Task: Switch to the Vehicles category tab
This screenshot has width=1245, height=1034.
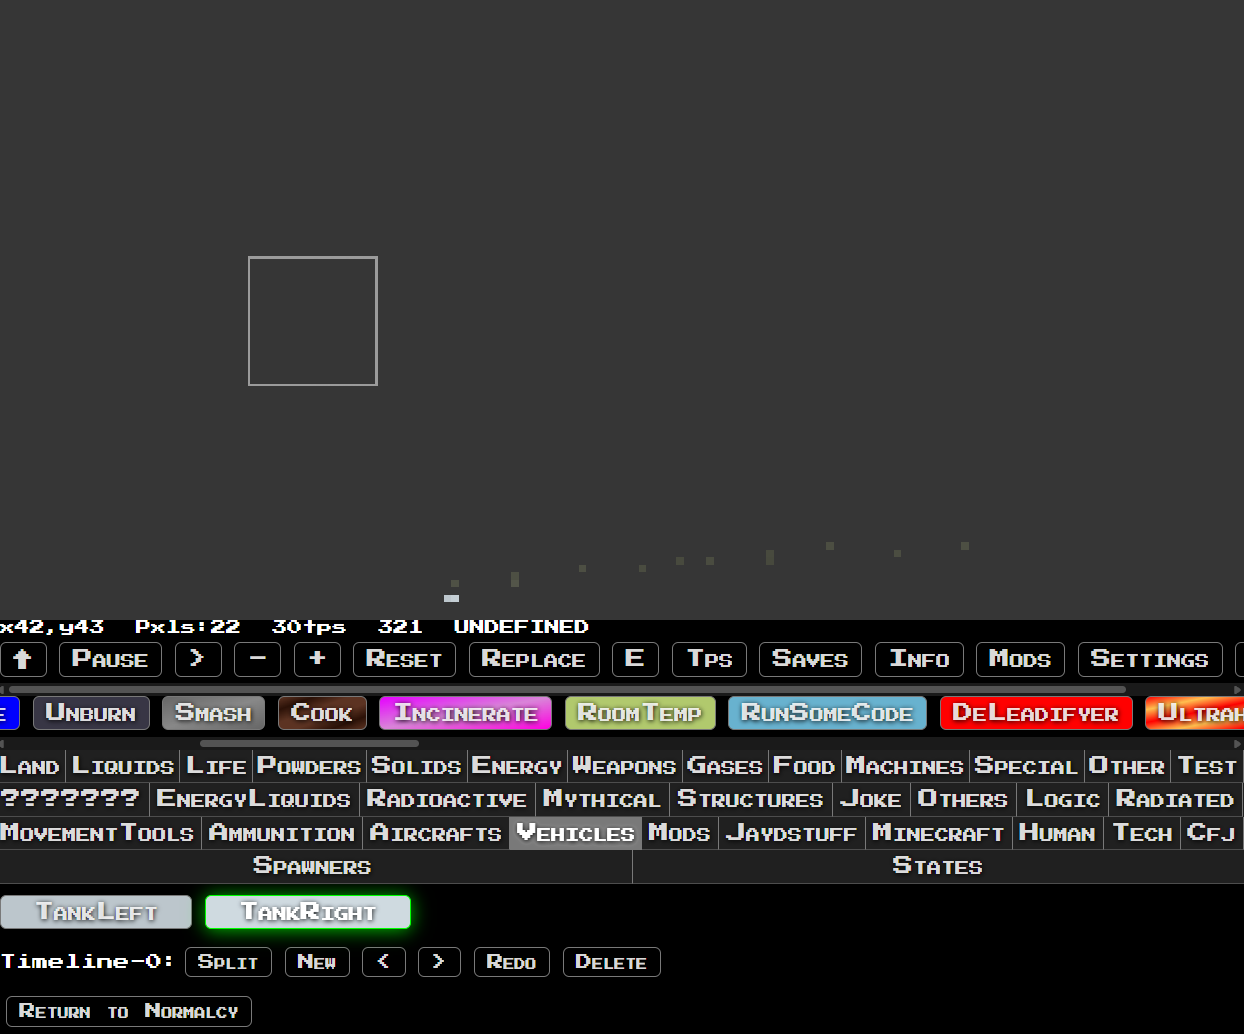Action: [x=575, y=832]
